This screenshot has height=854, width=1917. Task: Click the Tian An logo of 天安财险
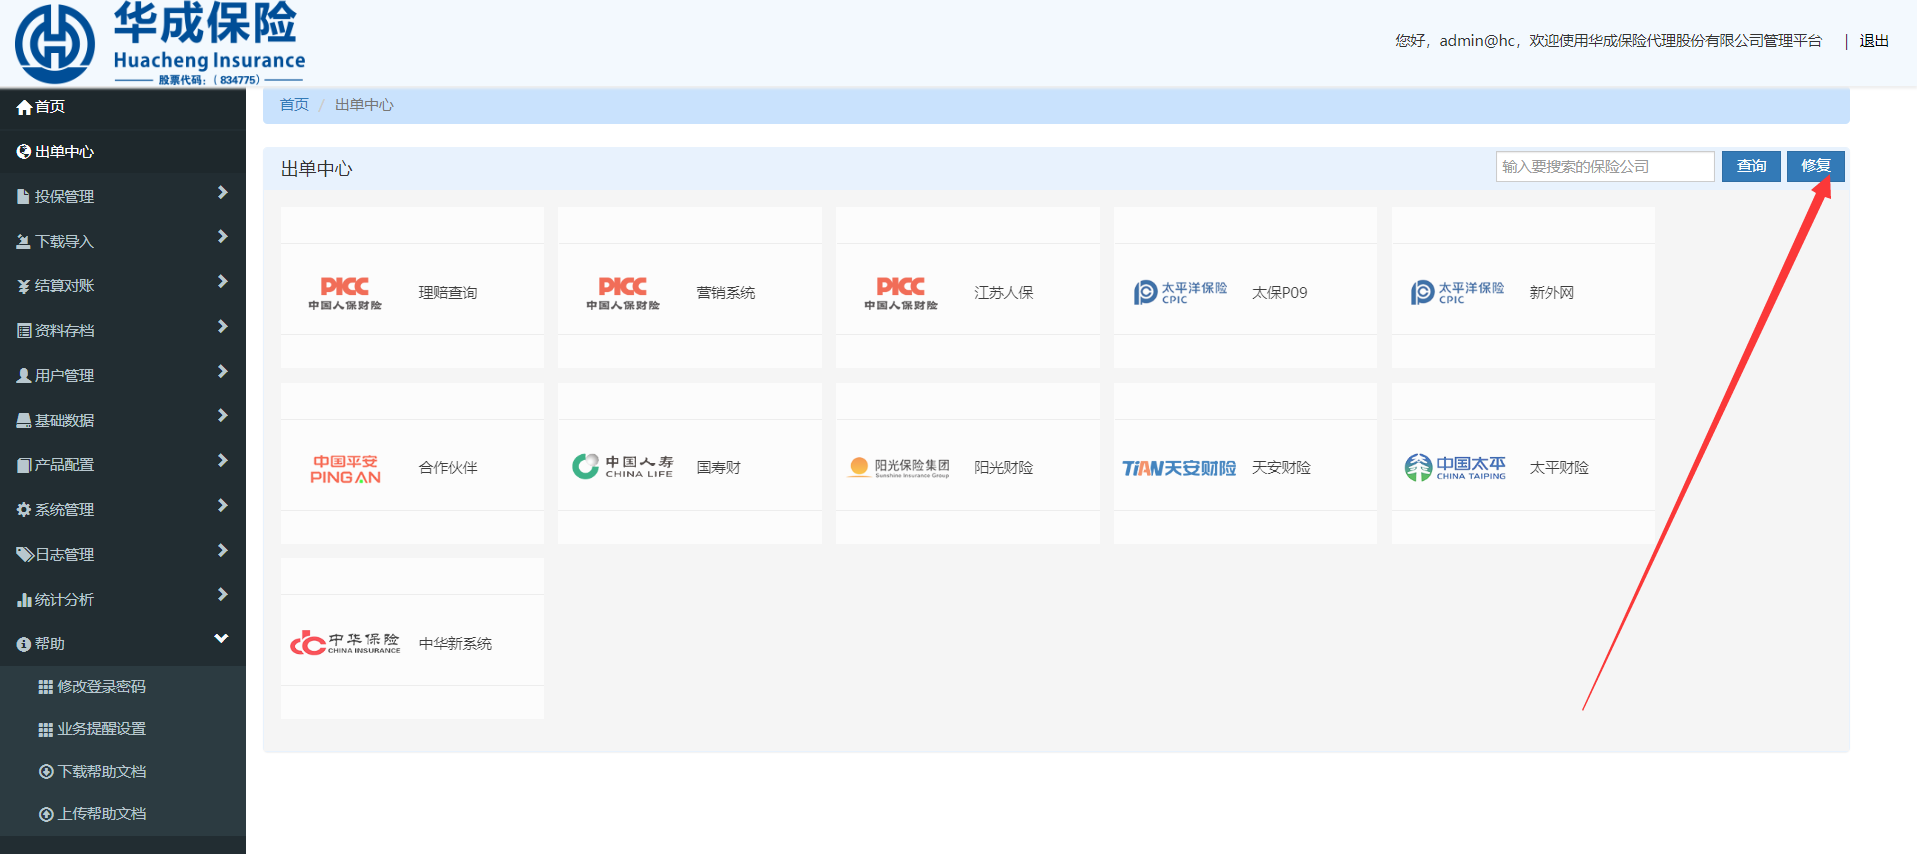[1179, 468]
